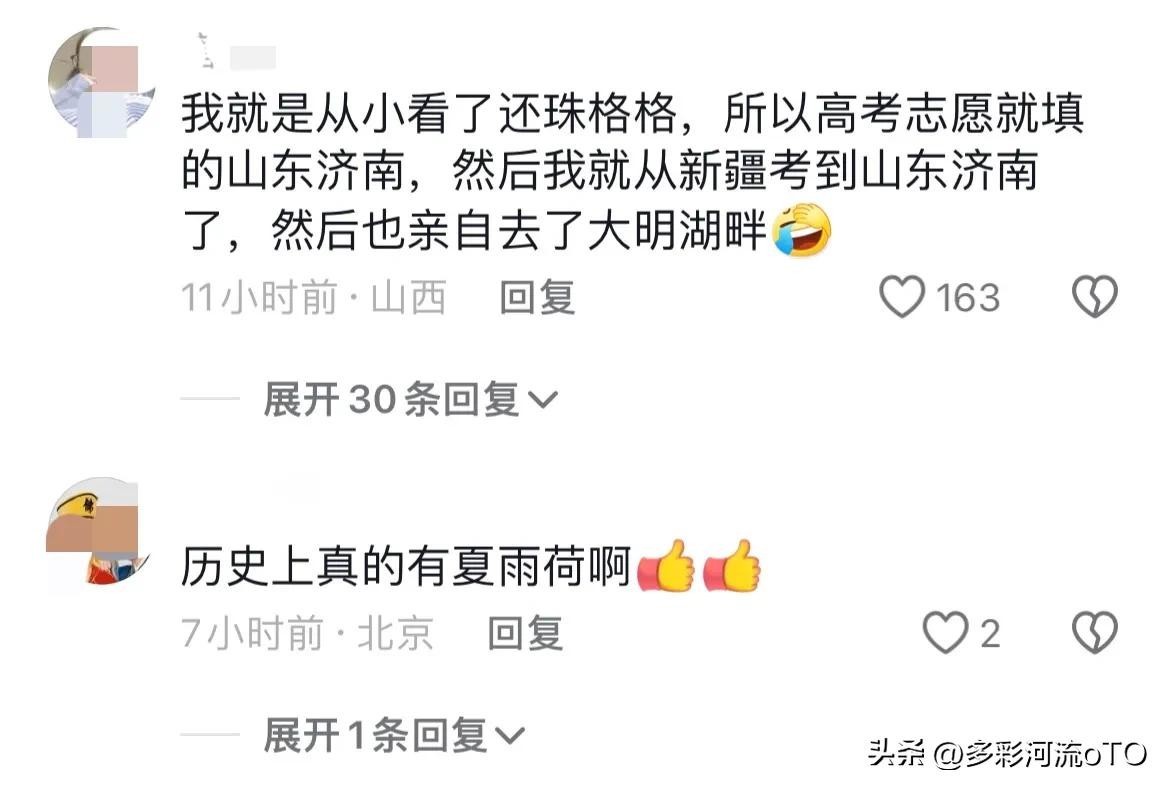Viewport: 1170px width, 790px height.
Task: Like the 夏雨荷 comment with 2 likes
Action: (946, 633)
